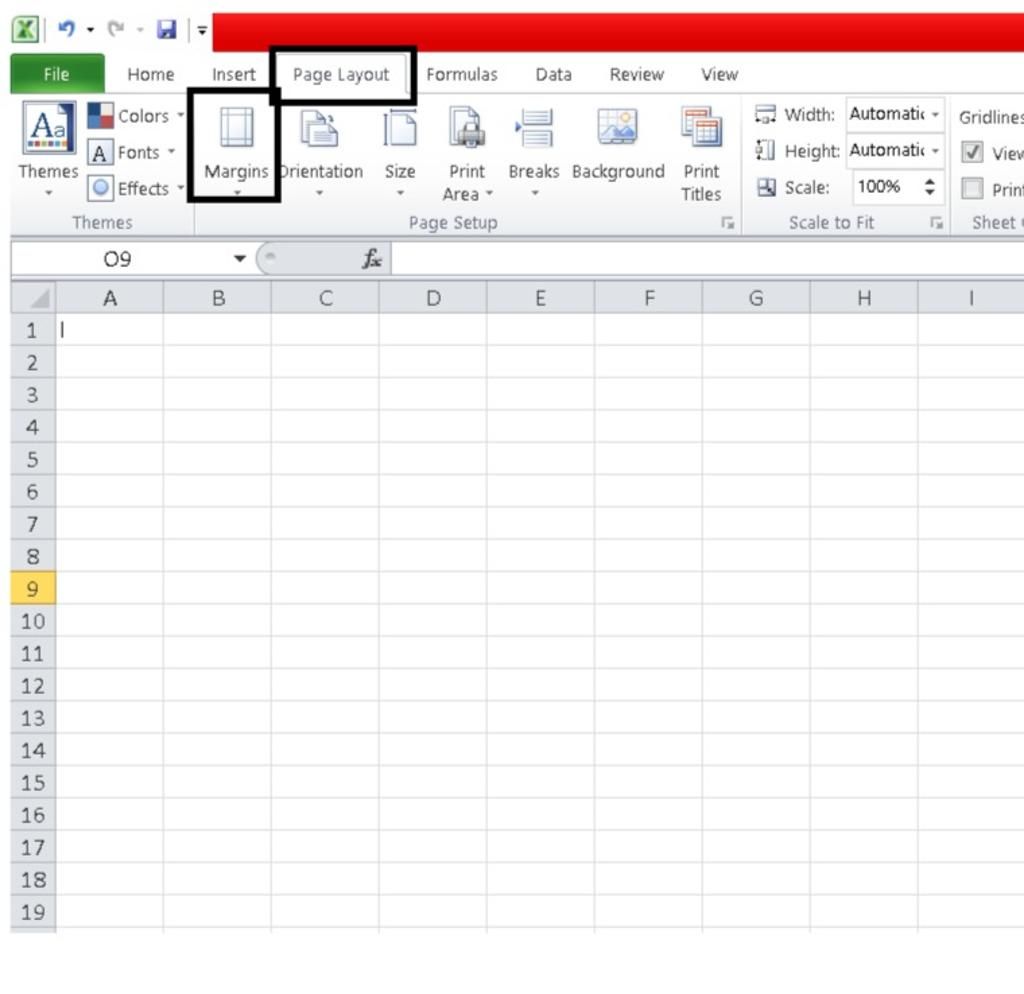Select column D header
The image size is (1024, 994).
(433, 298)
